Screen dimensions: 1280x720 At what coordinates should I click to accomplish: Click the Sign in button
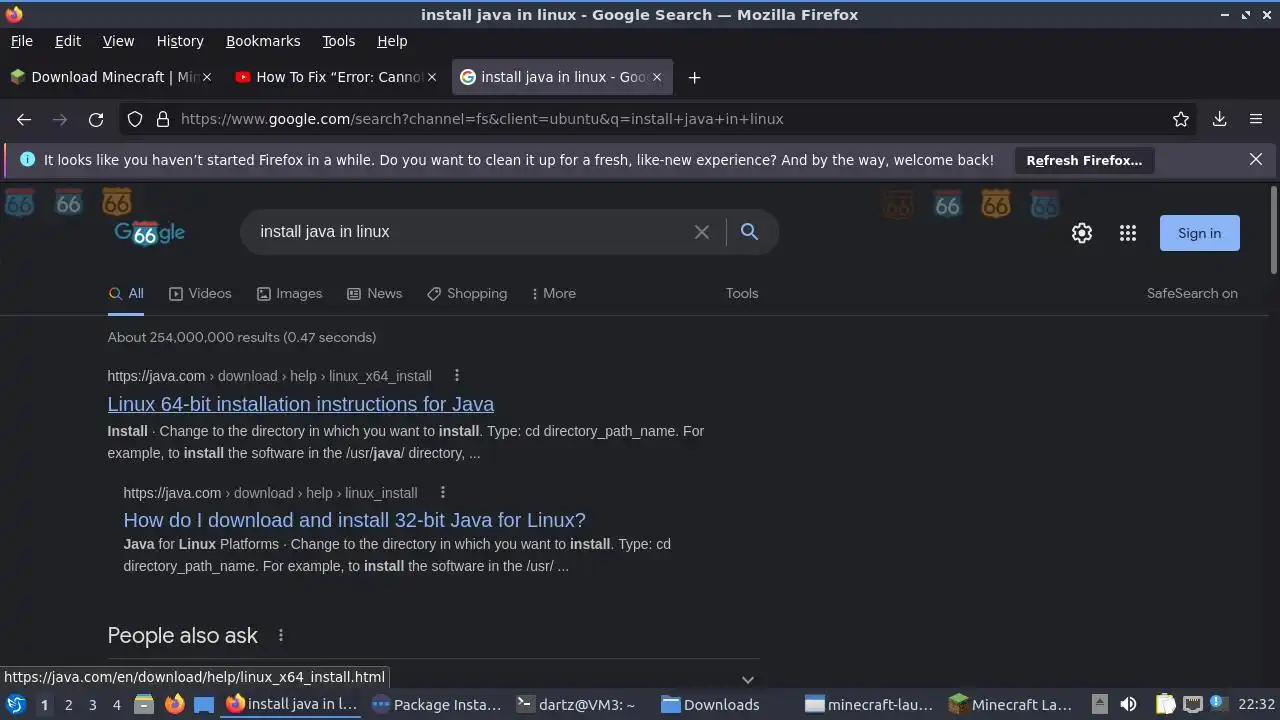(x=1199, y=233)
